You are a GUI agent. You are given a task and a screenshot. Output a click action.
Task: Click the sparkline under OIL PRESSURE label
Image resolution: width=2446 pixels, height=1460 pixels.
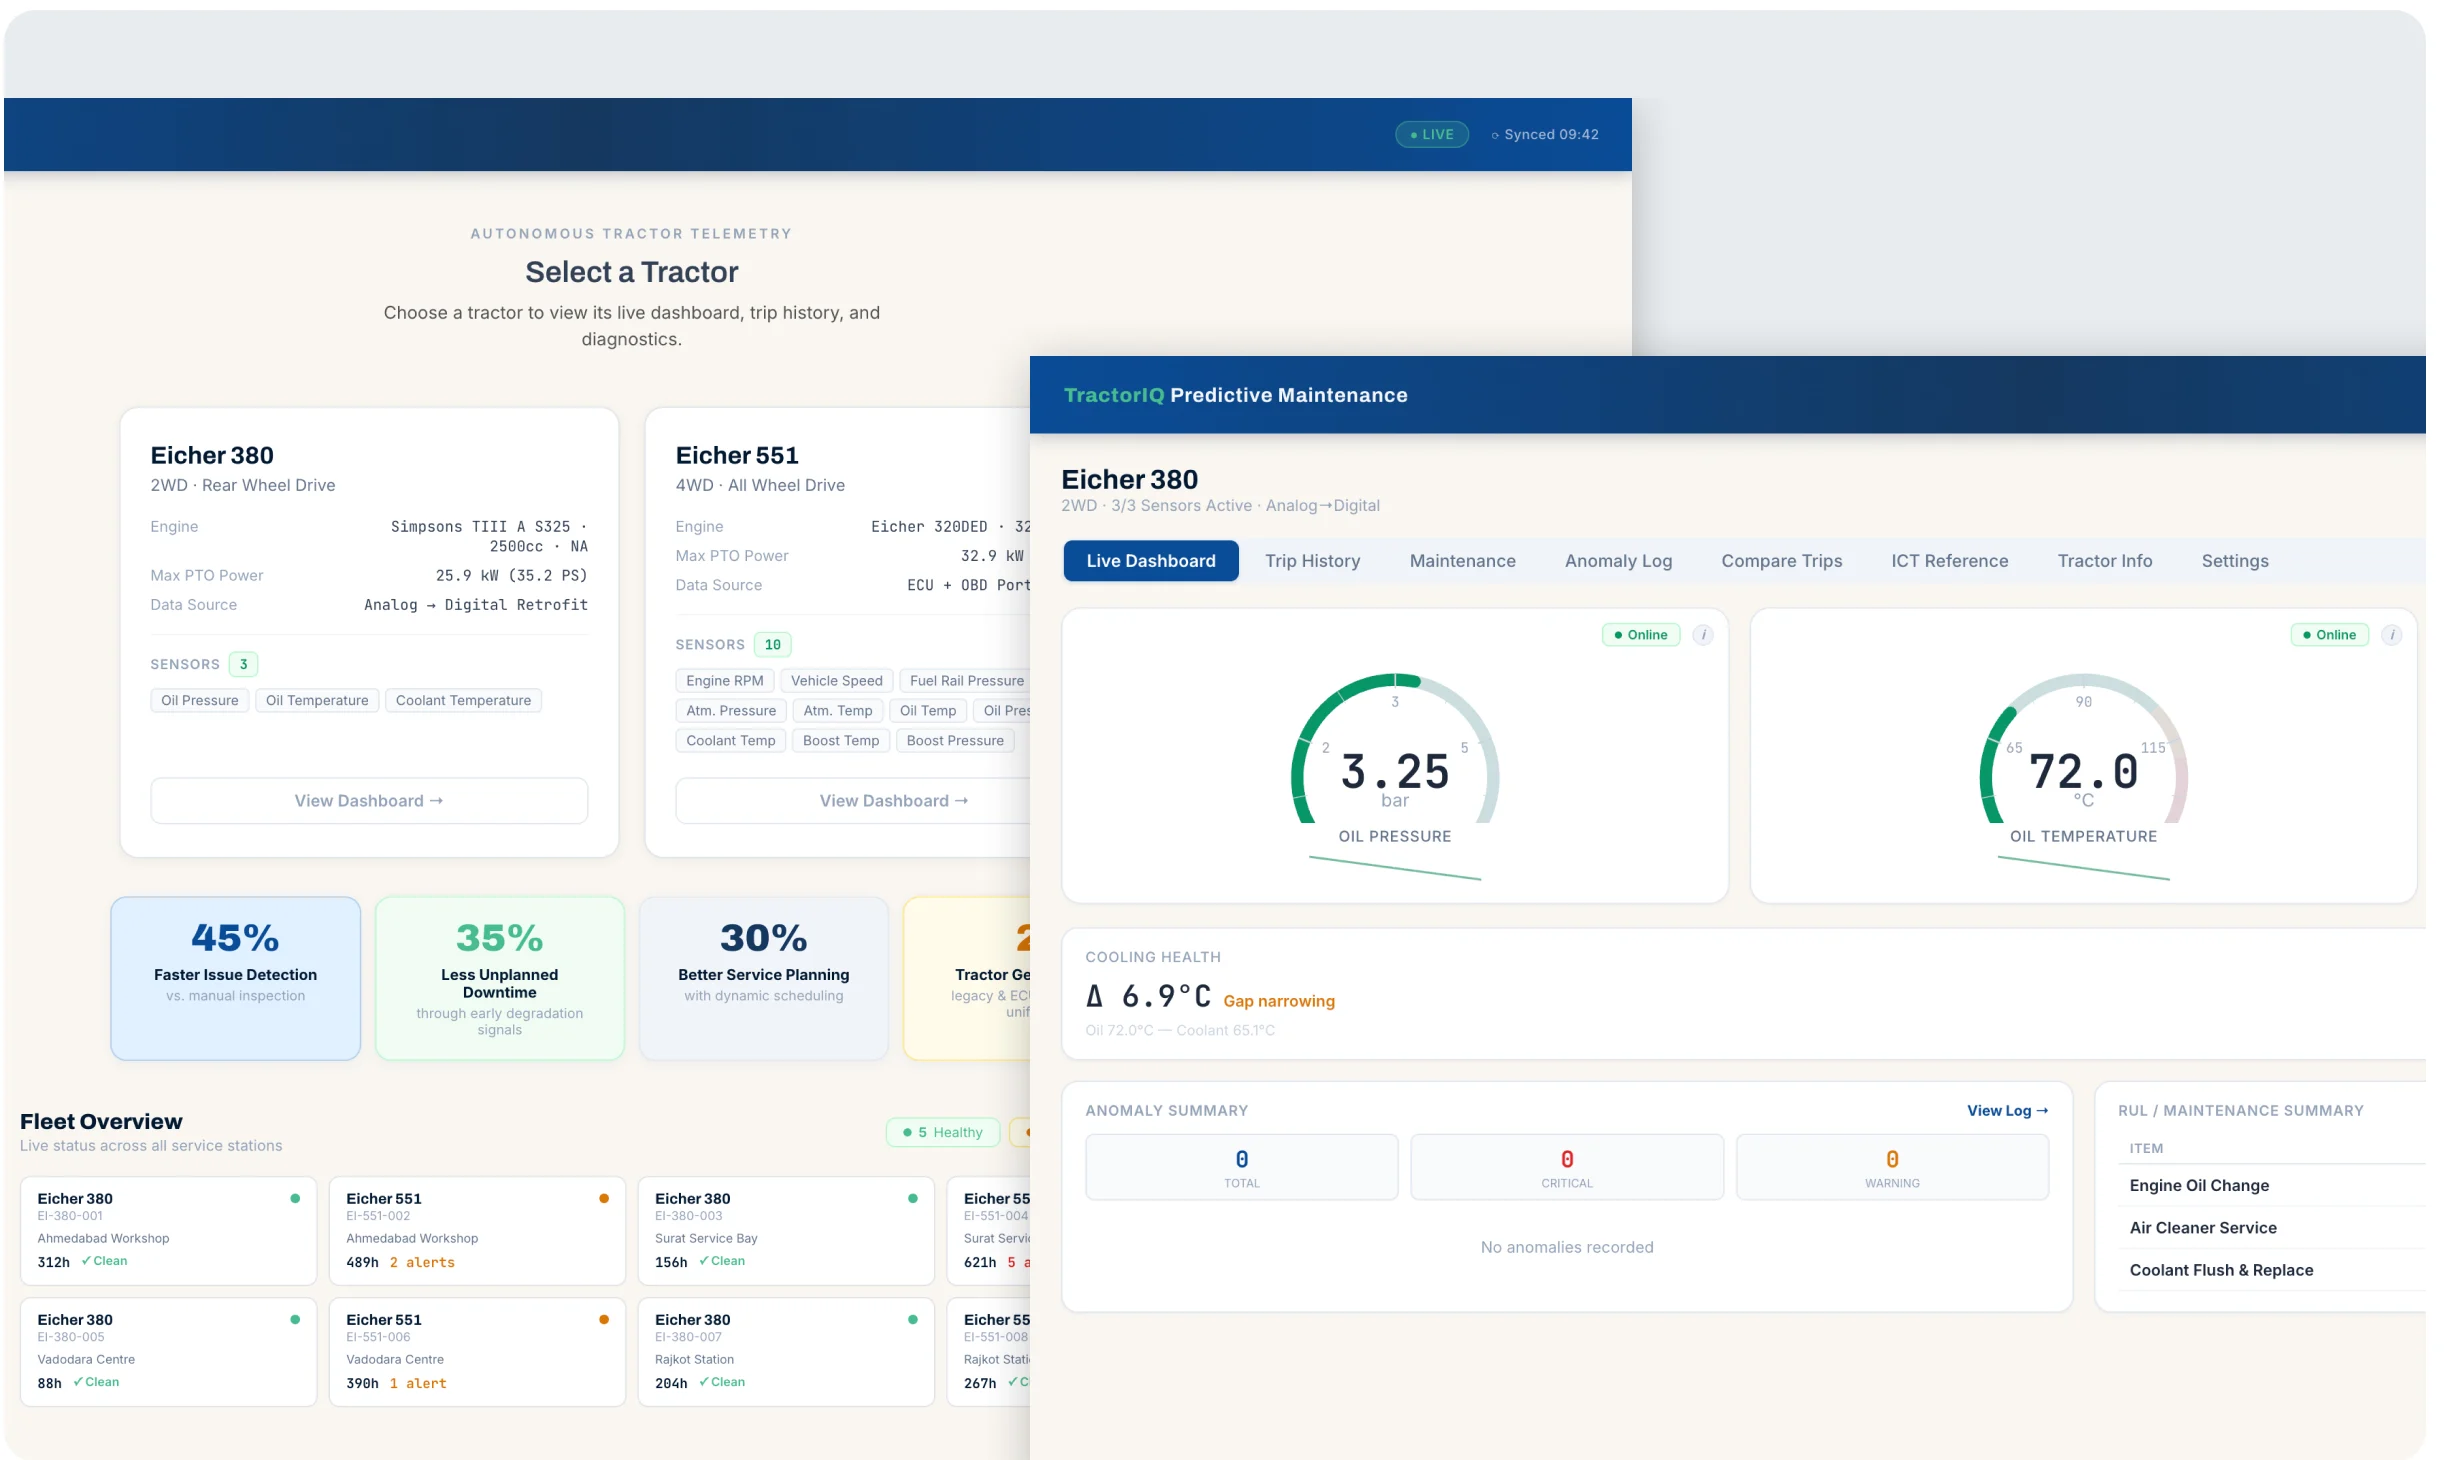1395,868
